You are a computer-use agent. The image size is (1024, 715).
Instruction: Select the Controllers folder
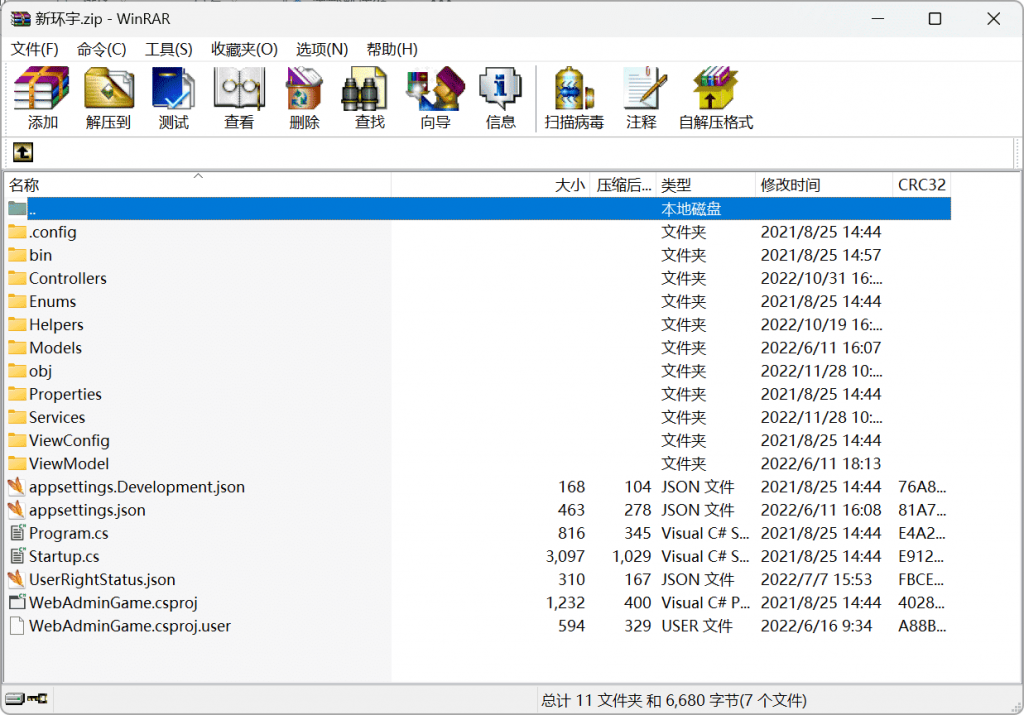[x=67, y=279]
